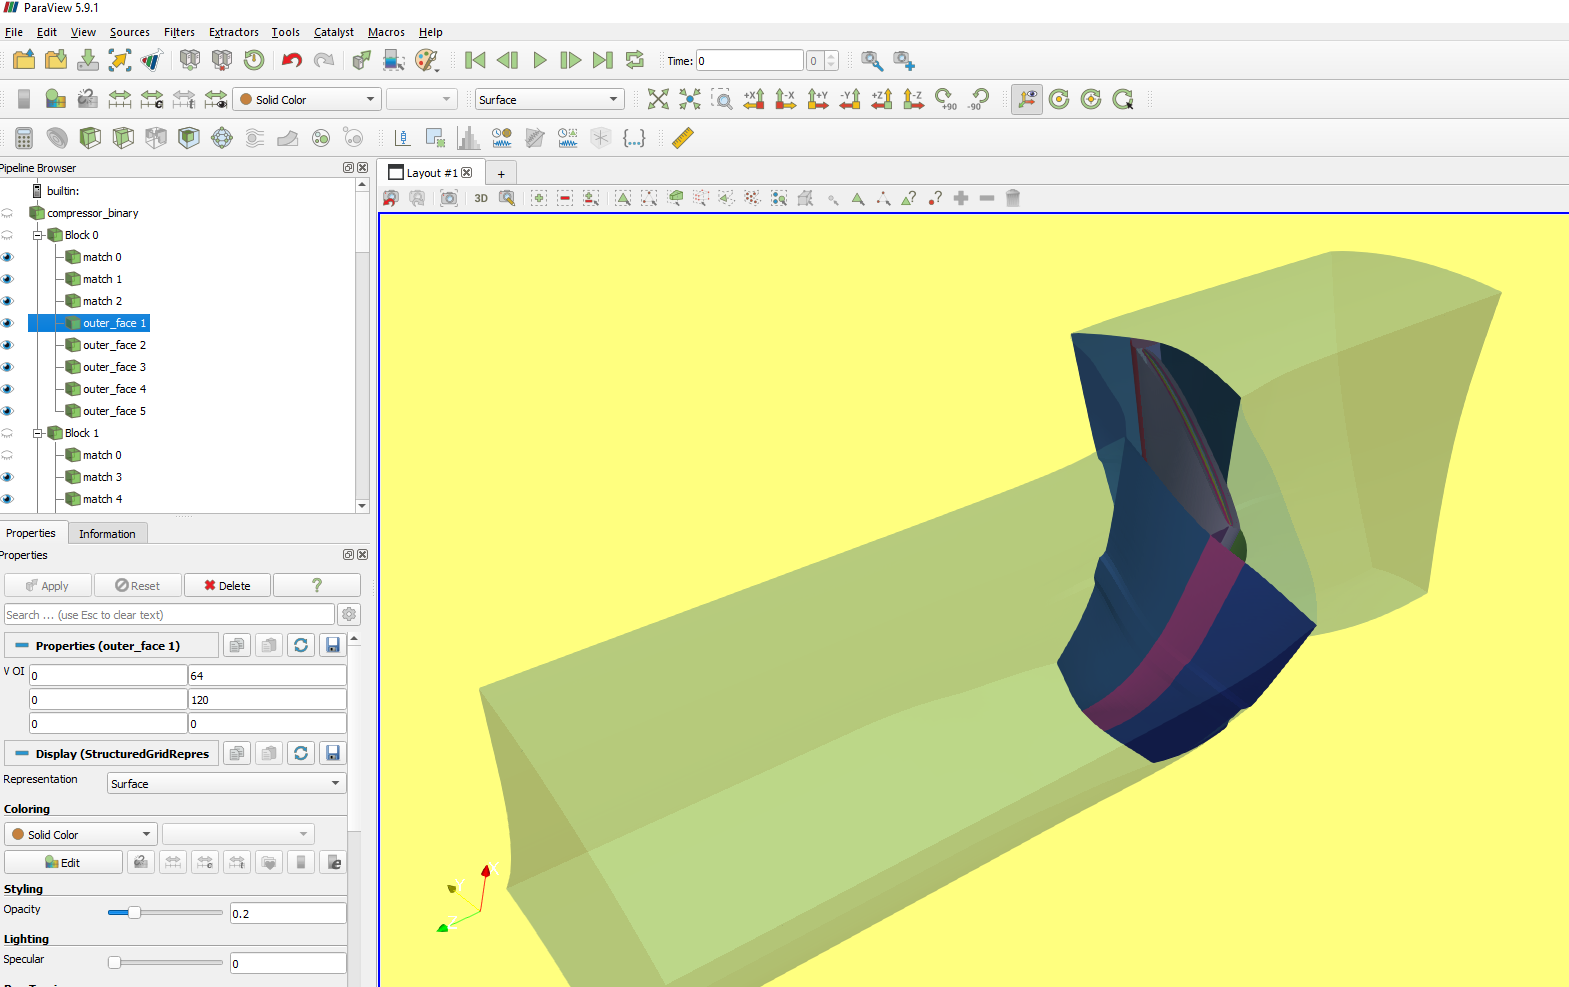Open the toolbar Solid Color dropdown
This screenshot has width=1569, height=987.
[x=307, y=99]
